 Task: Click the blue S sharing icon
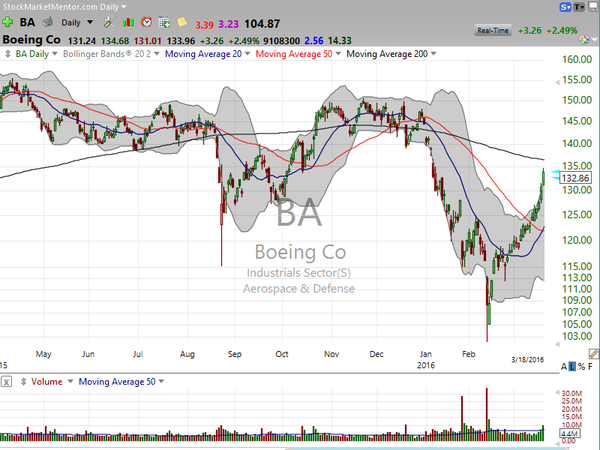565,7
